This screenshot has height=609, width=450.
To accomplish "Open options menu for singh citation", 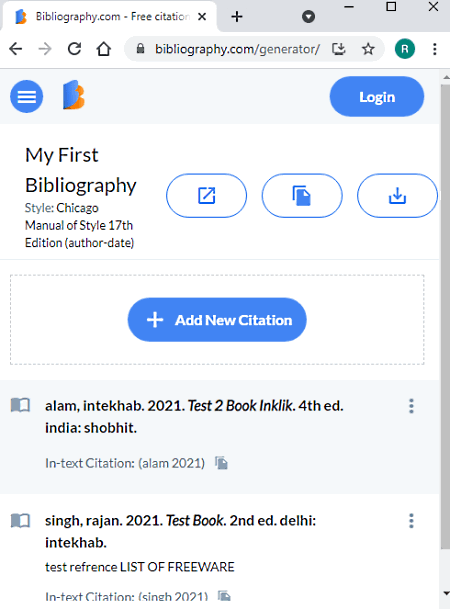I will tap(411, 521).
